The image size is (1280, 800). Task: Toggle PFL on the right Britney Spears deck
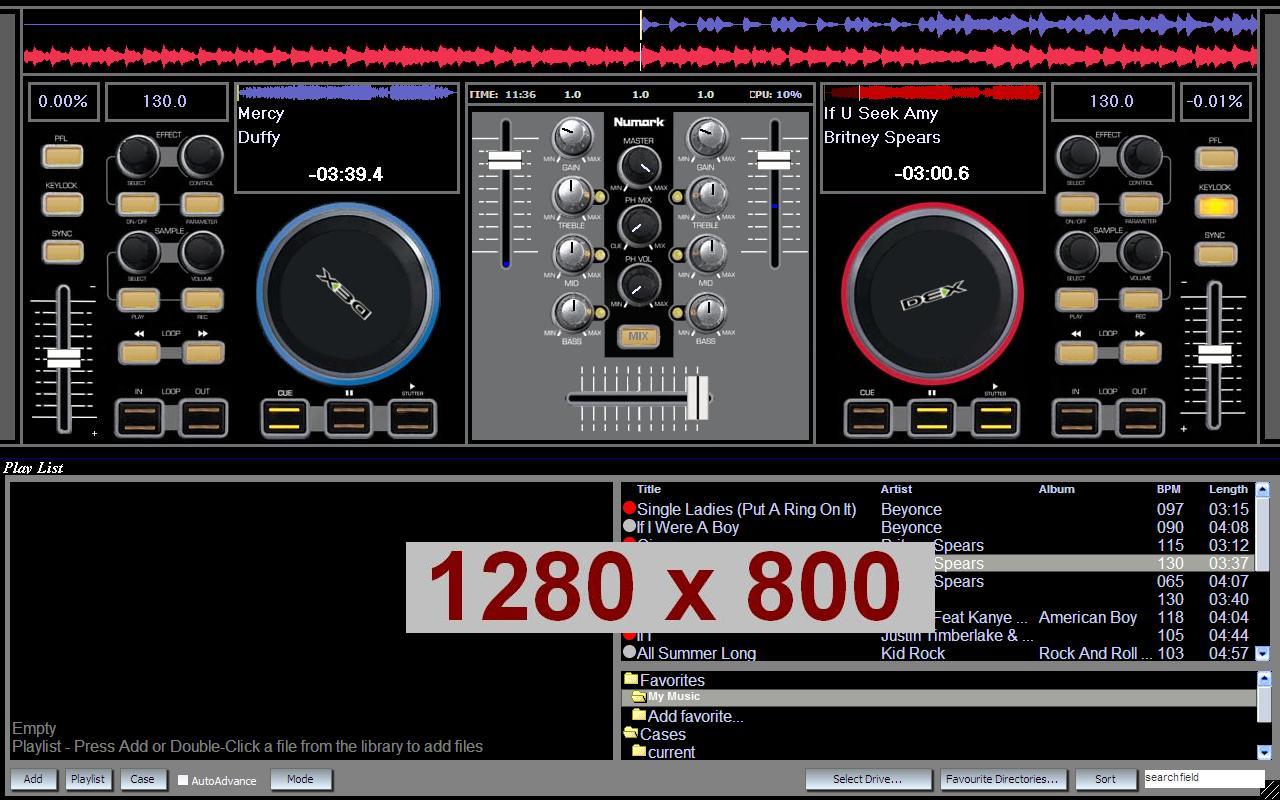(x=1216, y=158)
